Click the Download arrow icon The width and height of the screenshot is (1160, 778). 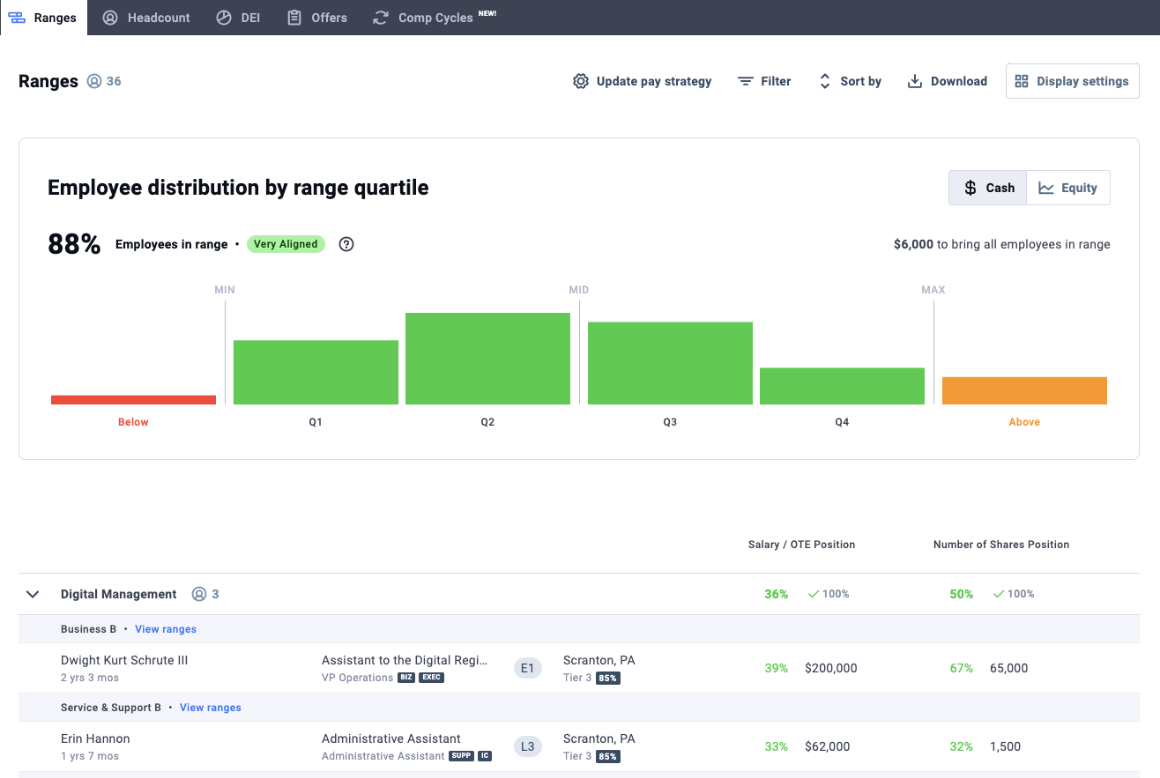(915, 81)
